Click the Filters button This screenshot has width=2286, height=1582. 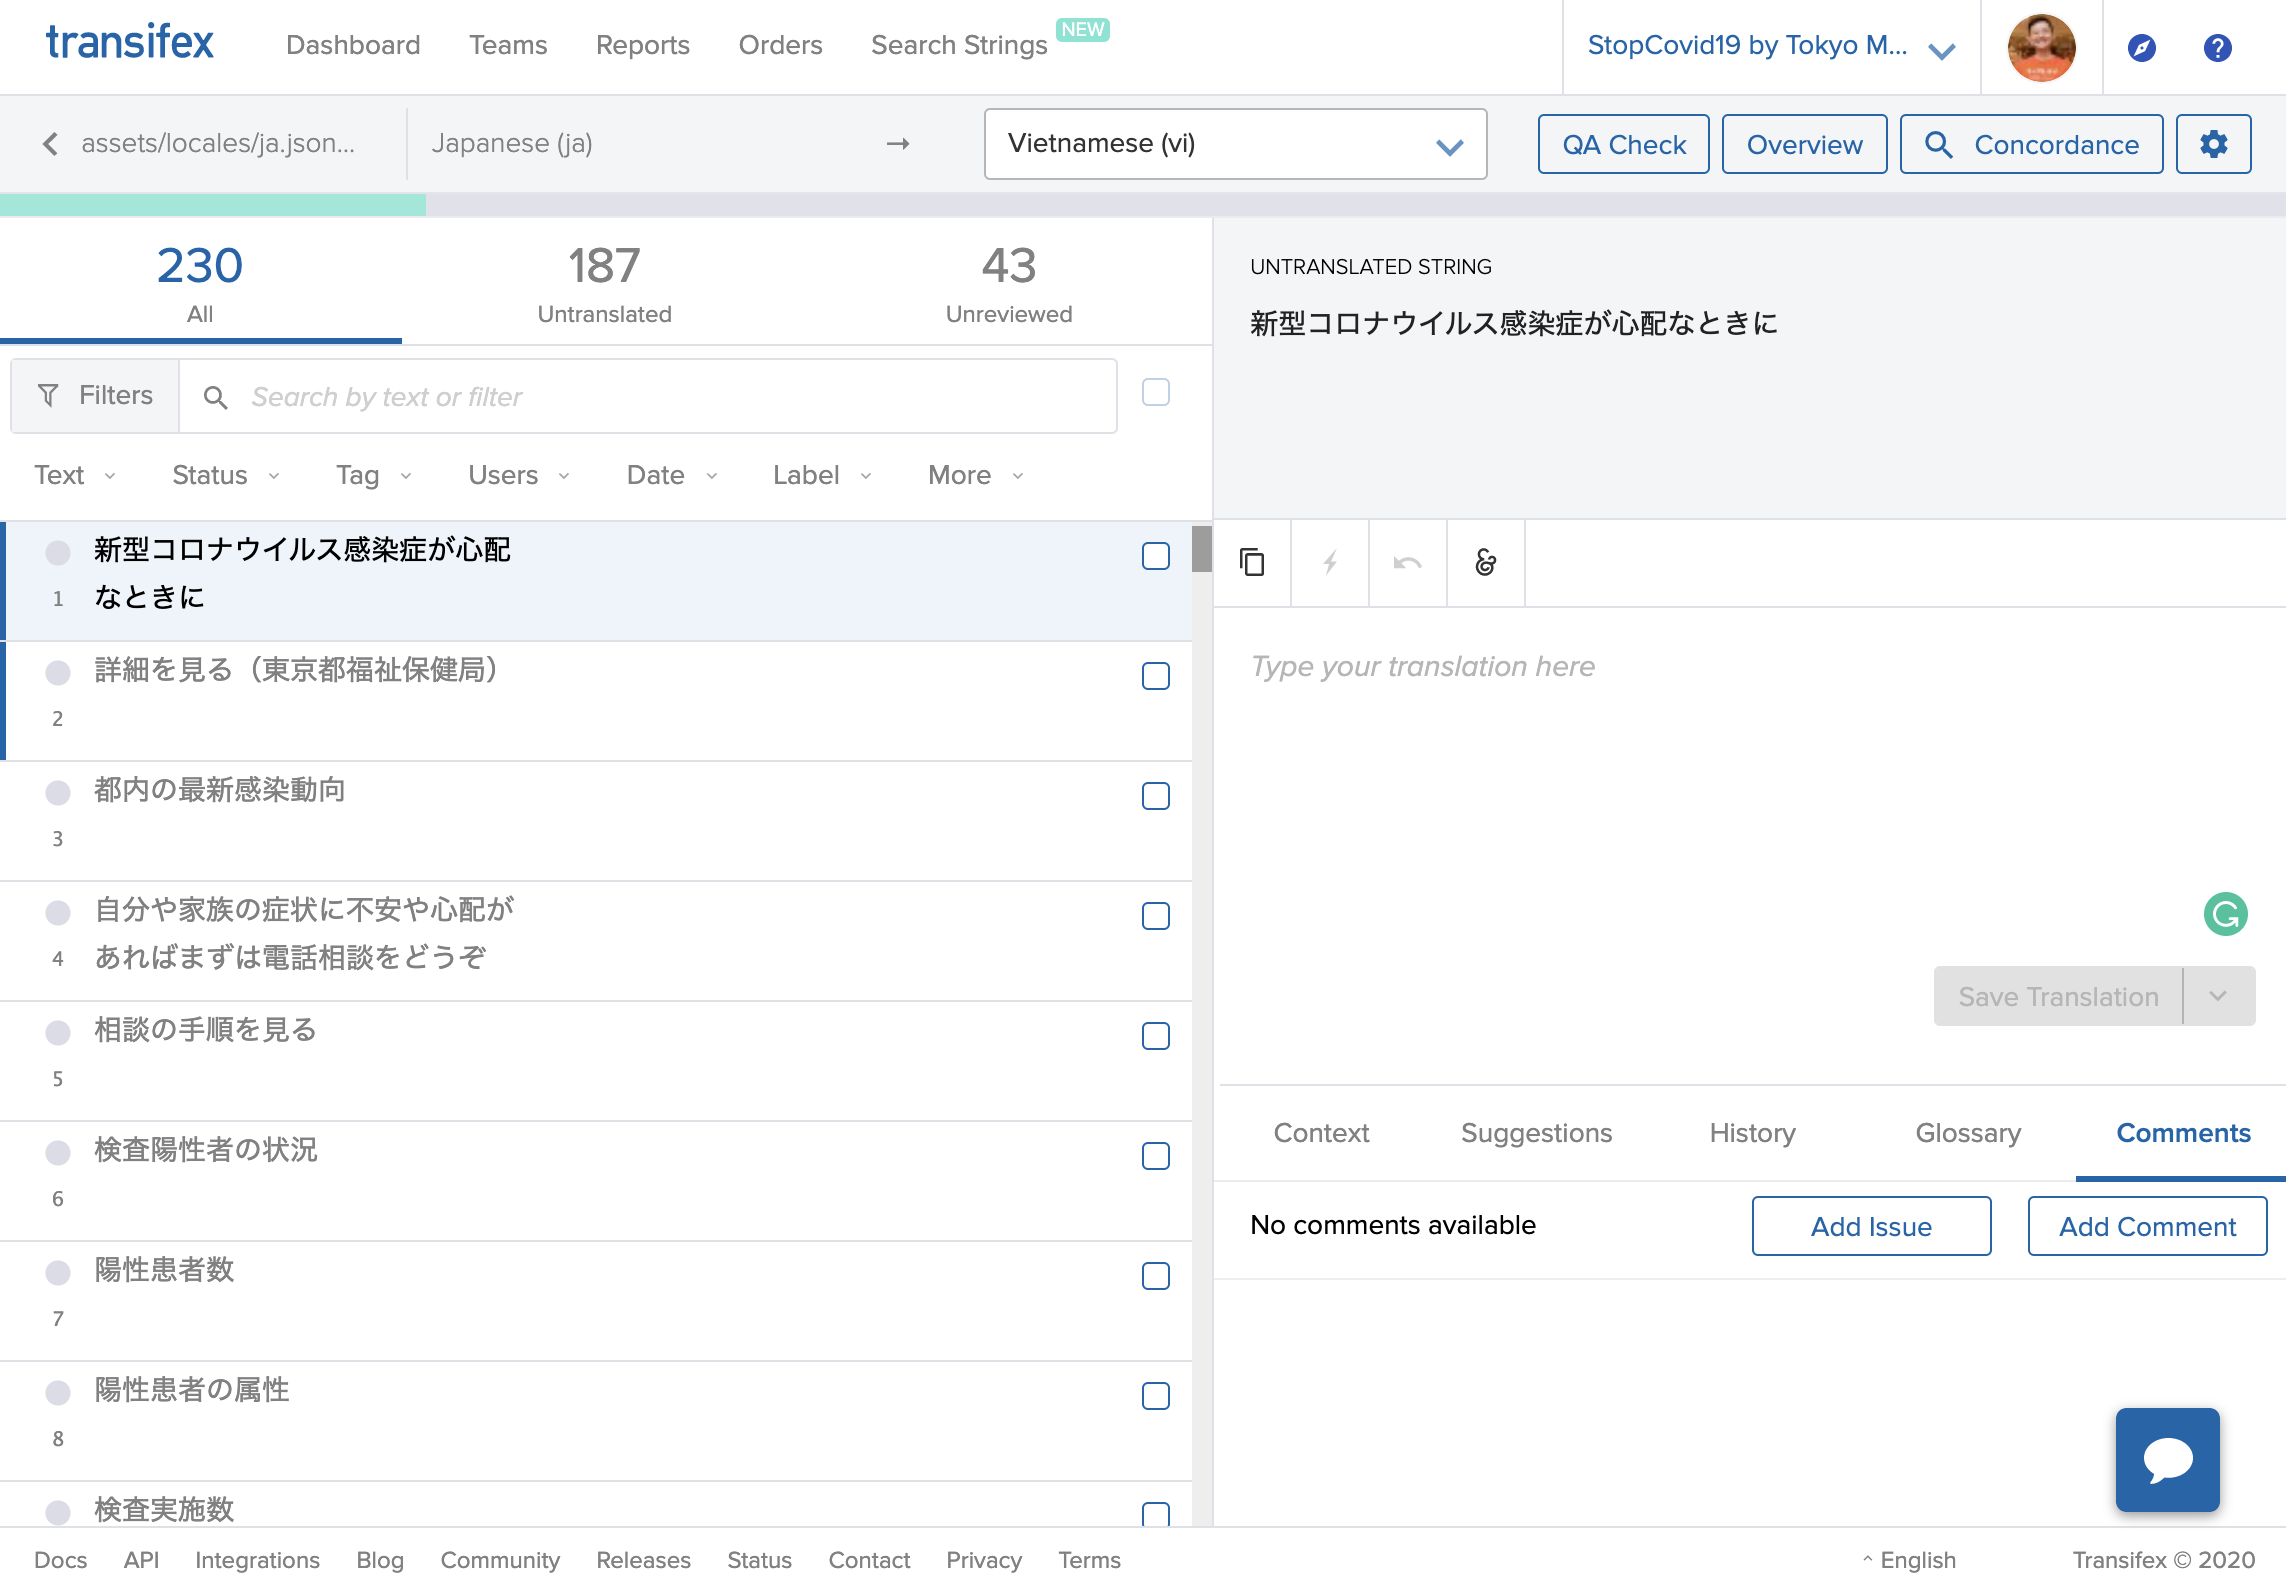(95, 396)
